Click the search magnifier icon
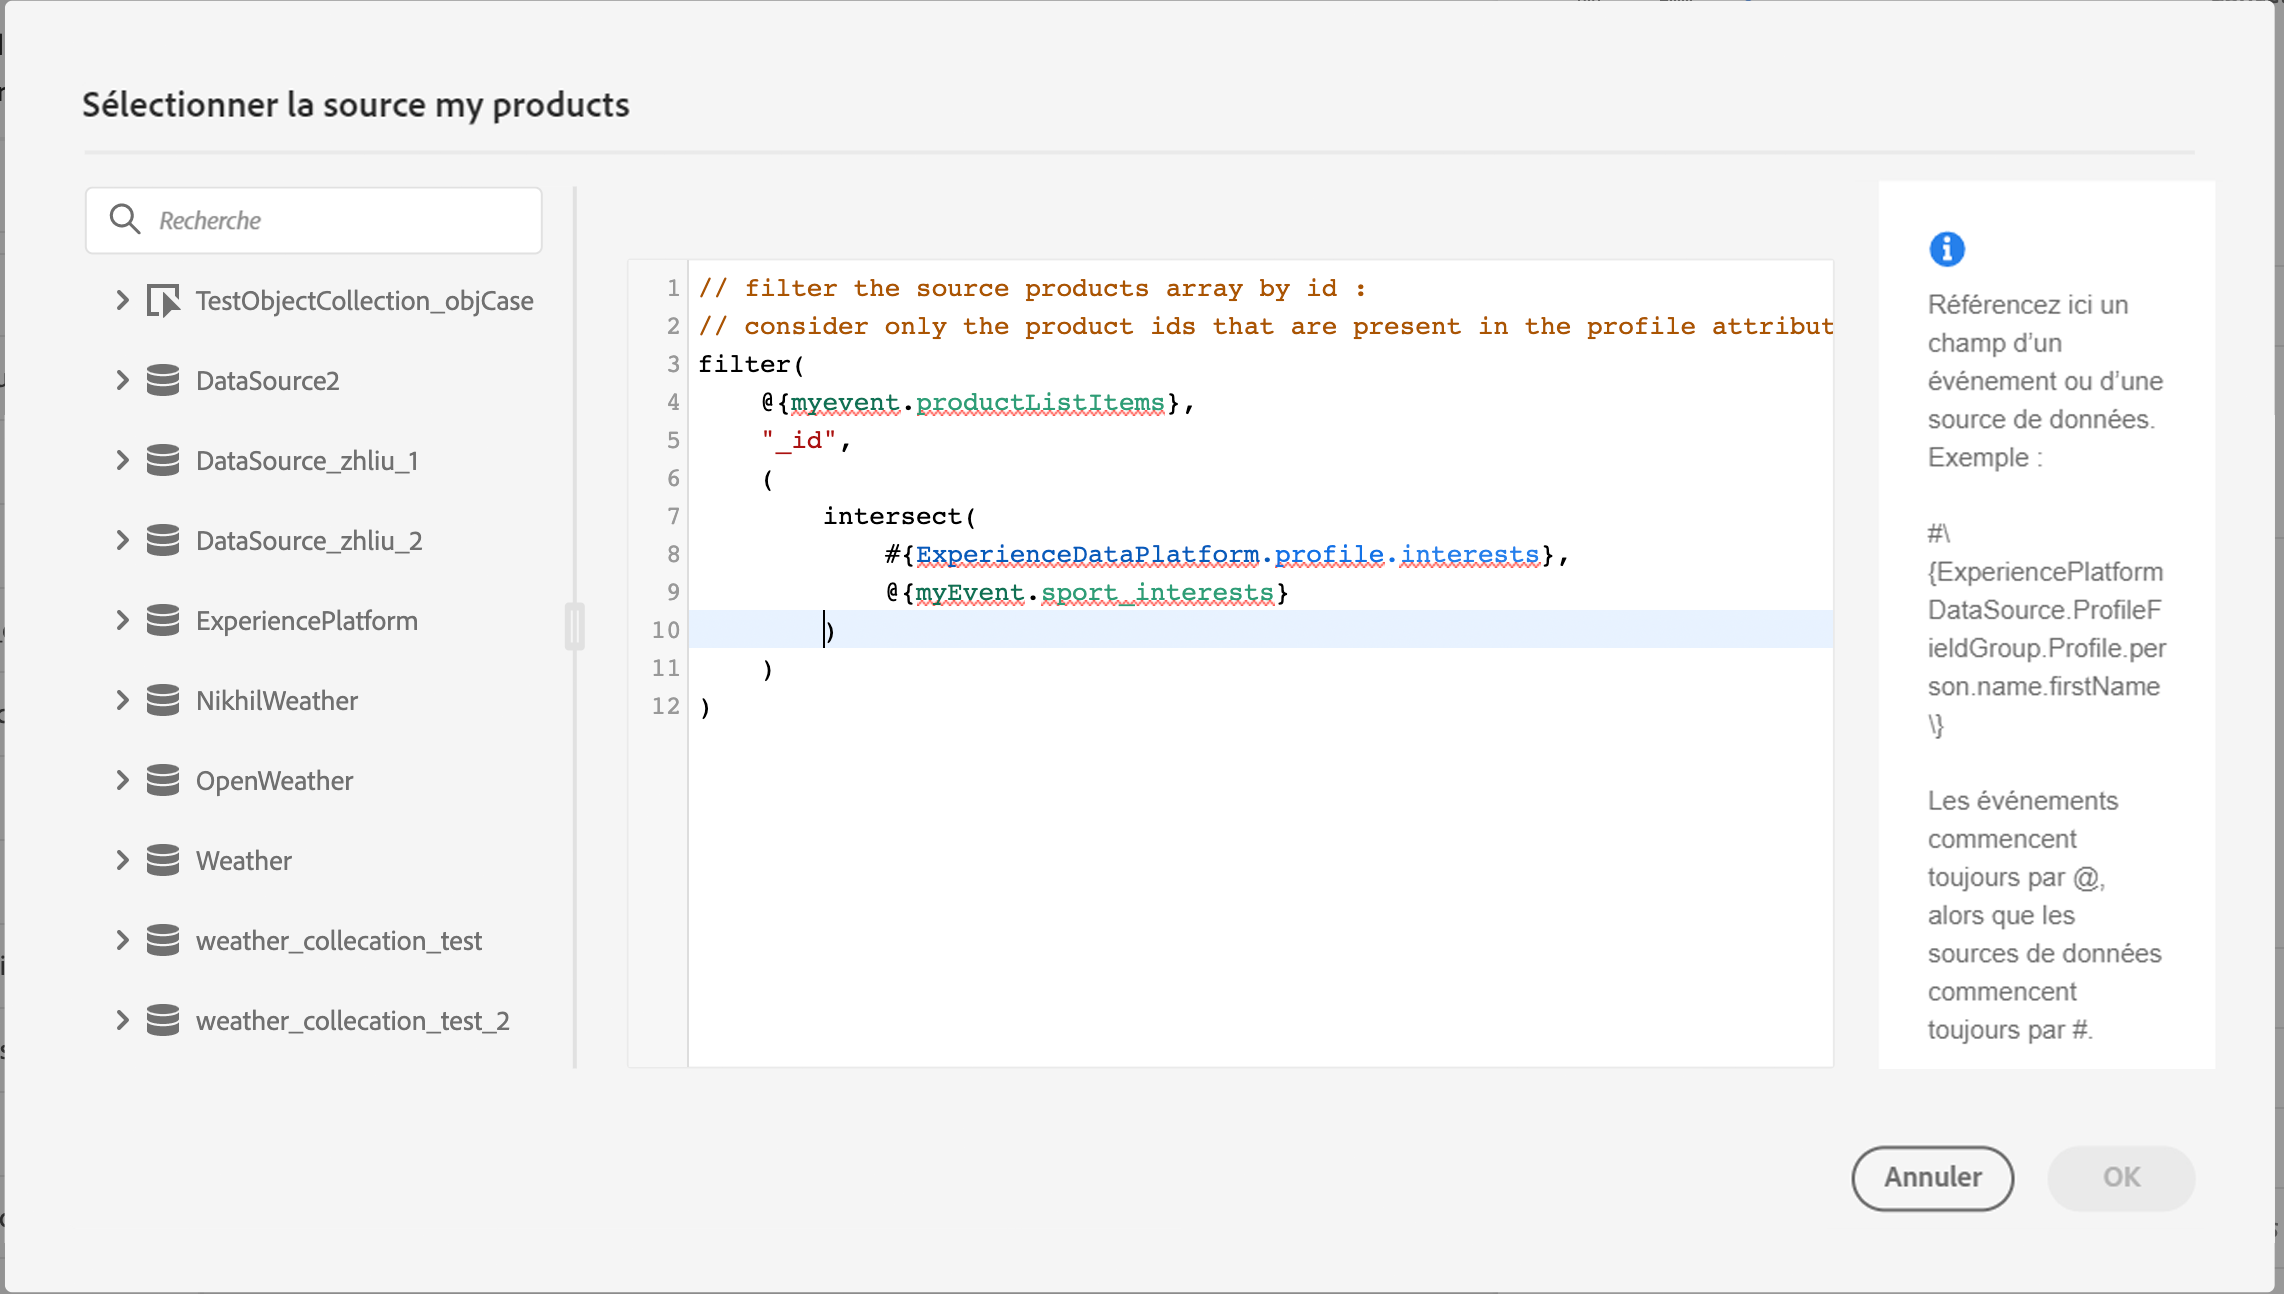The width and height of the screenshot is (2284, 1294). pyautogui.click(x=125, y=219)
